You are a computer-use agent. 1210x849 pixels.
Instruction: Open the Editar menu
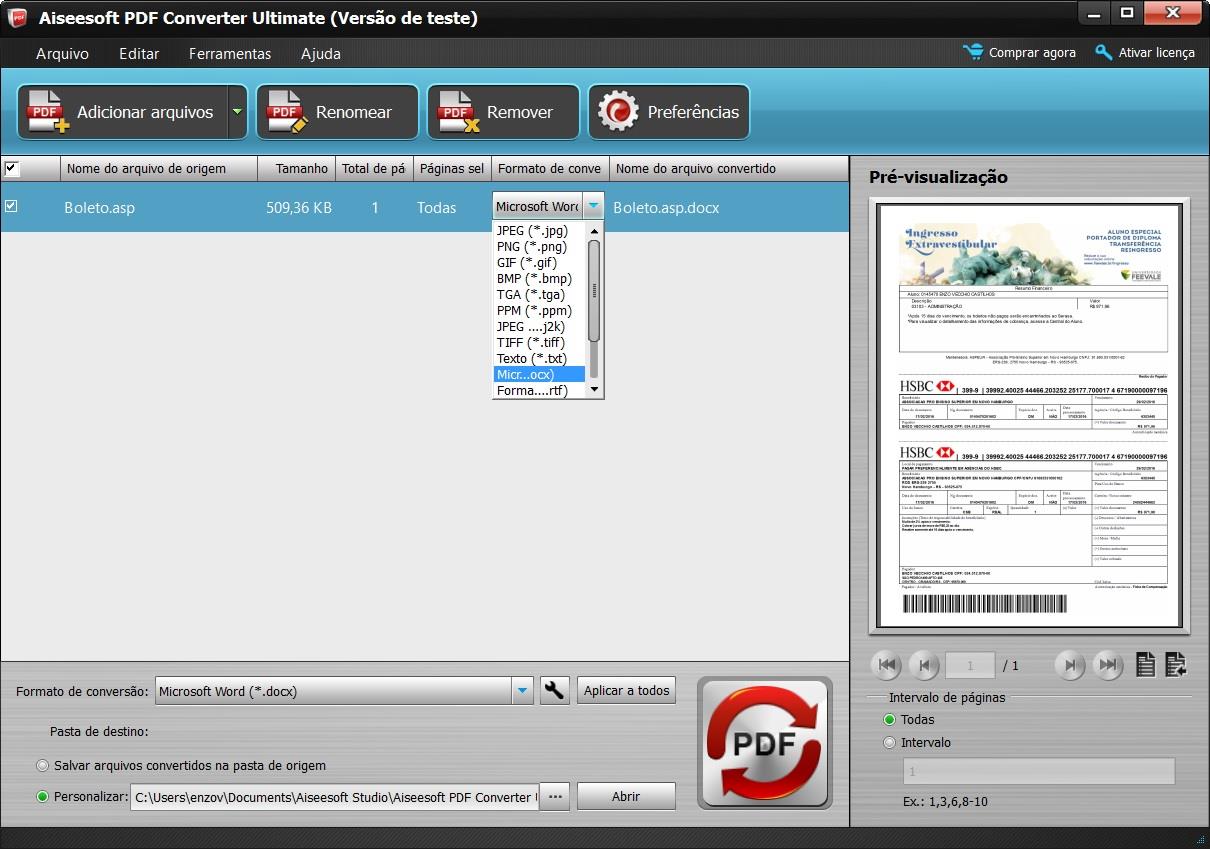click(x=139, y=53)
